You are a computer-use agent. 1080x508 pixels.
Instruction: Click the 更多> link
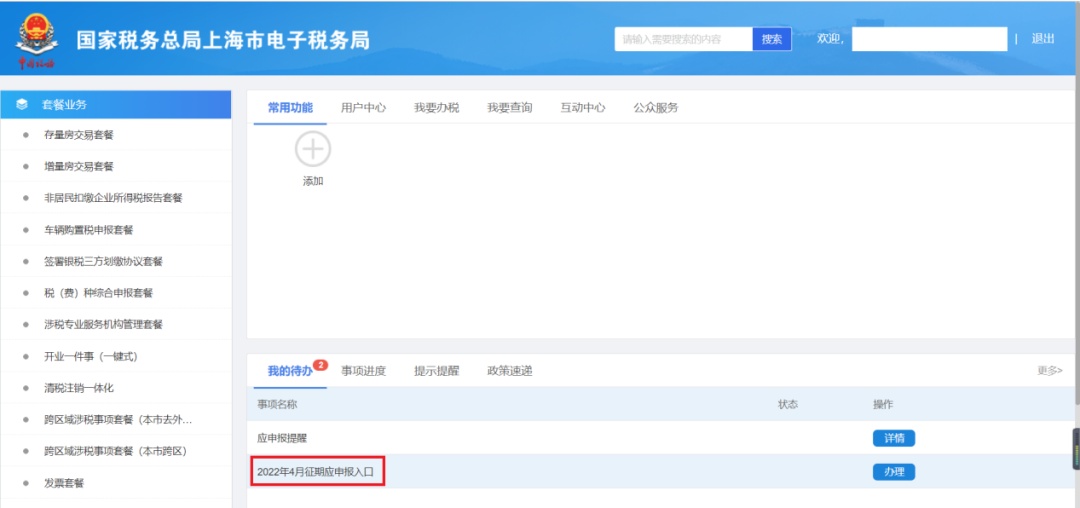[1050, 370]
